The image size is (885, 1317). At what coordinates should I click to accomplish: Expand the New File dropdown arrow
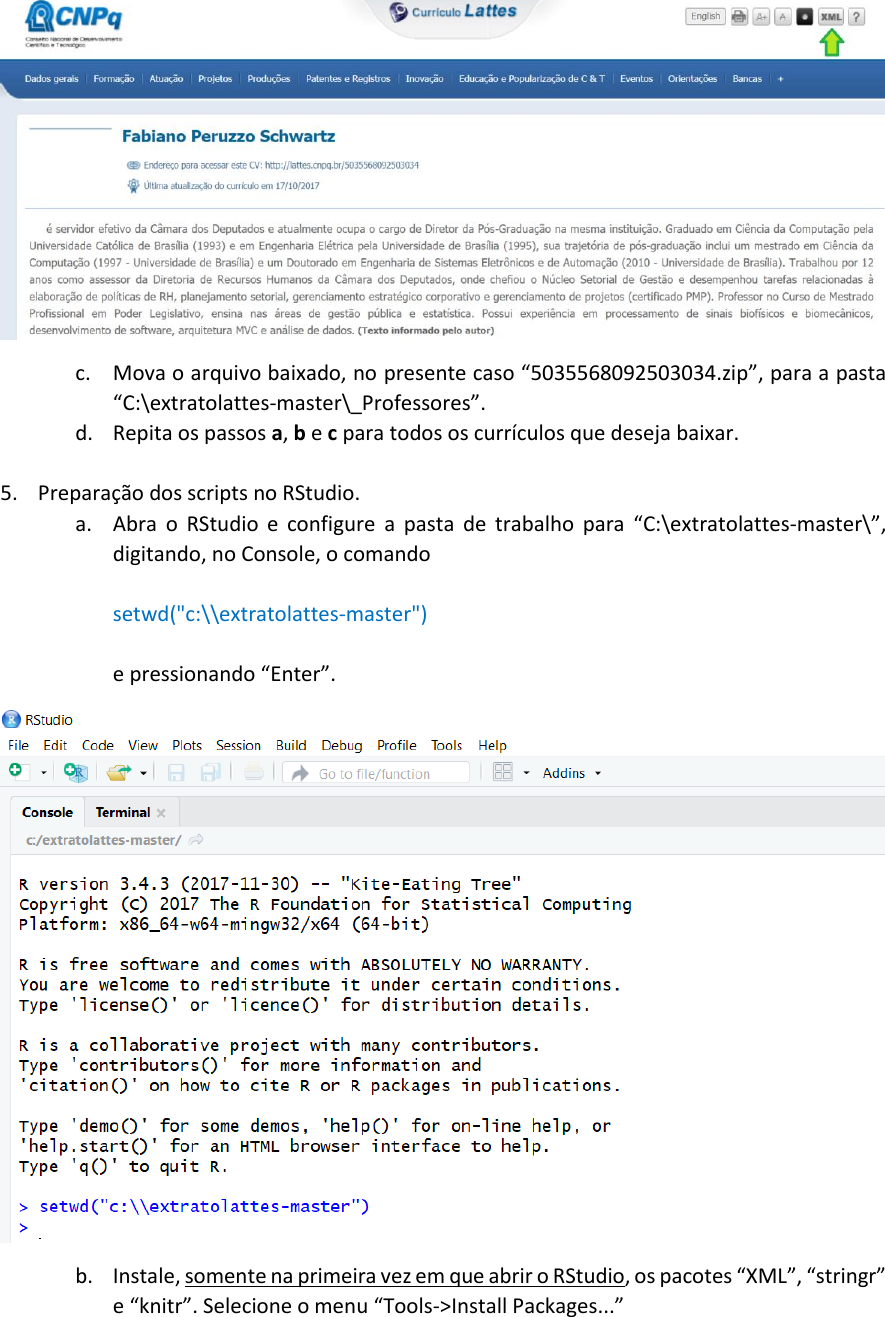point(43,773)
